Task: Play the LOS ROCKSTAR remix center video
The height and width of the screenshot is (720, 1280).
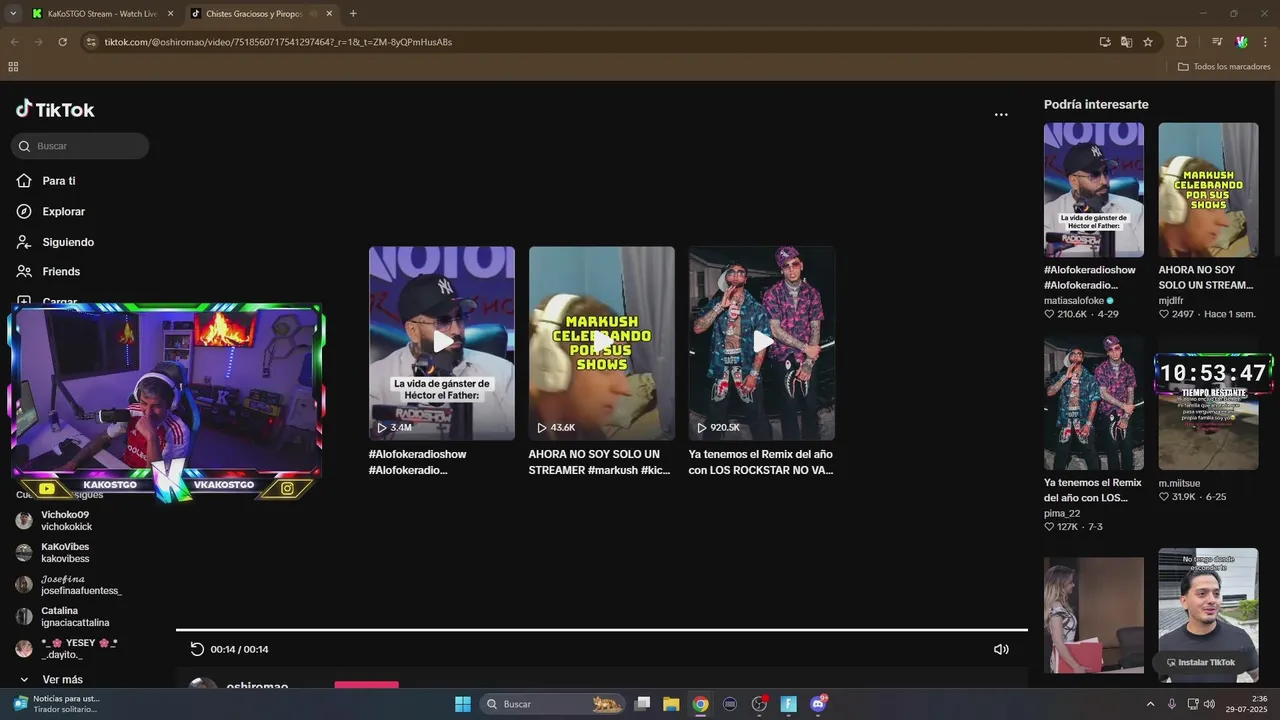Action: click(762, 343)
